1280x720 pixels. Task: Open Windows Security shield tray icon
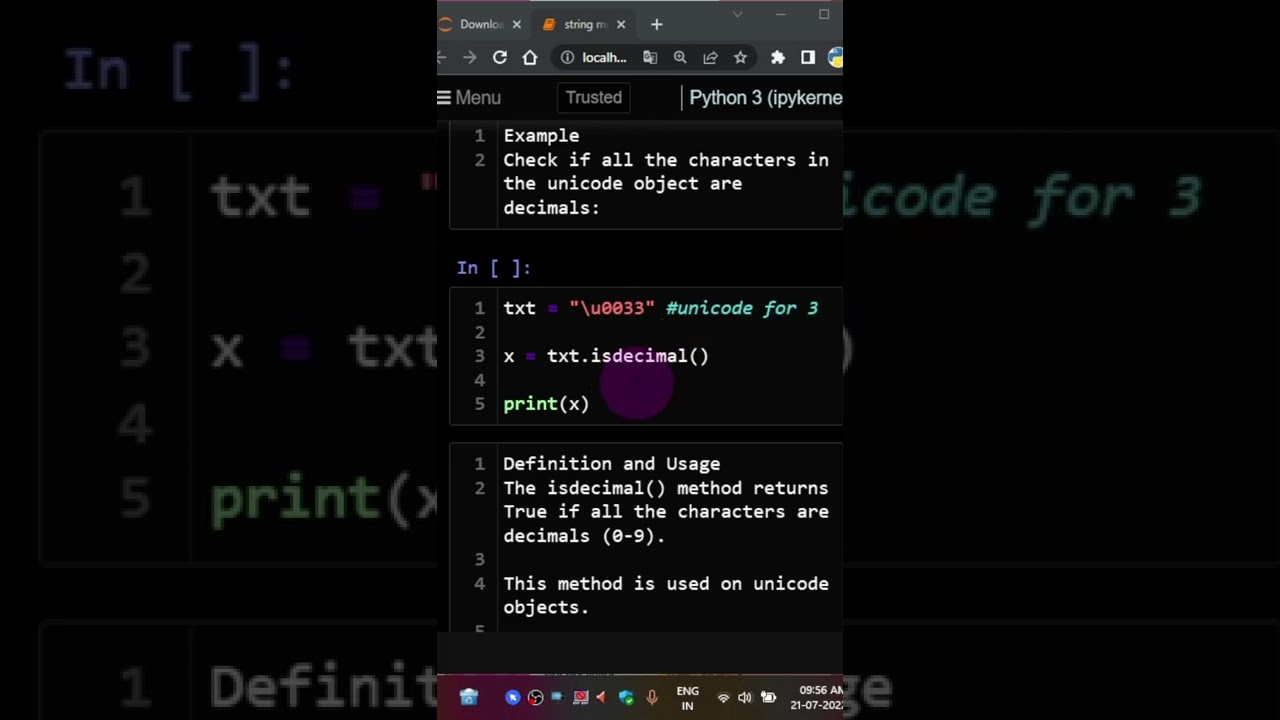pyautogui.click(x=626, y=698)
